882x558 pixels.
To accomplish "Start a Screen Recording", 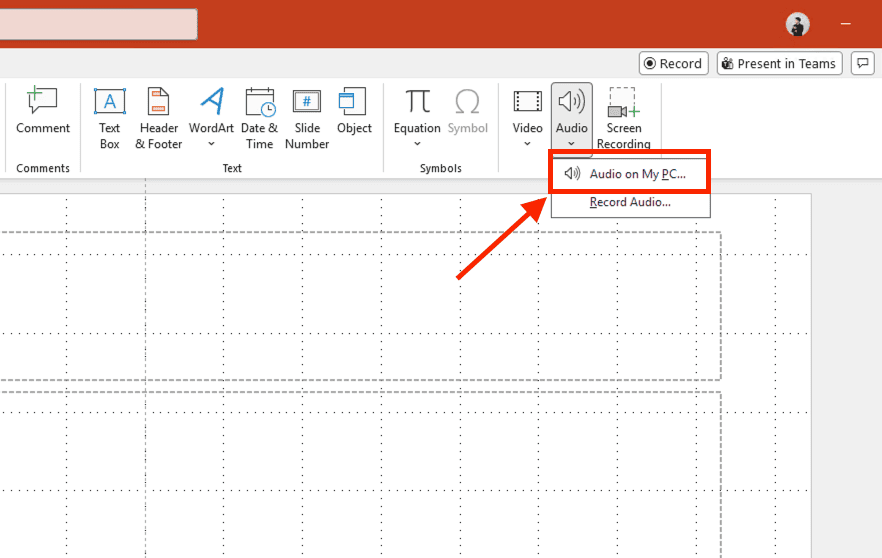I will [x=623, y=118].
